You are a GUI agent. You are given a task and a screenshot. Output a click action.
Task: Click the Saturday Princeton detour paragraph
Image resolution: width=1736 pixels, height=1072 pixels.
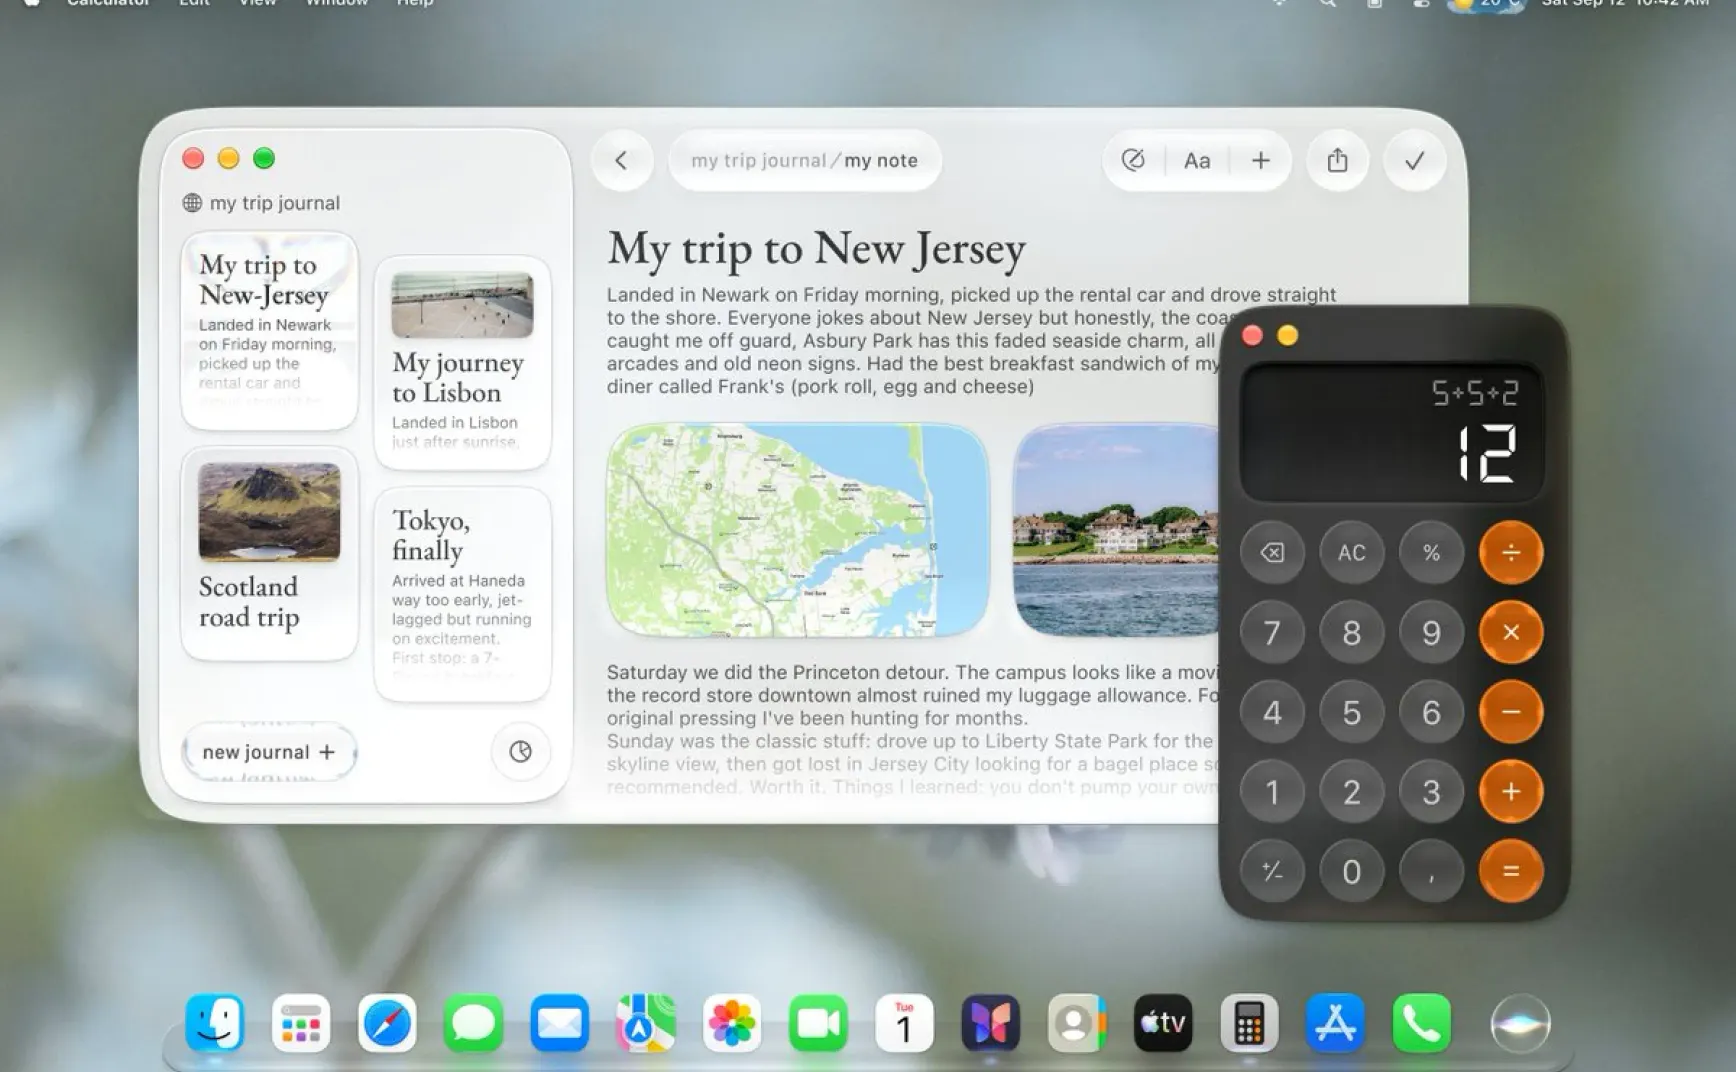(x=912, y=695)
